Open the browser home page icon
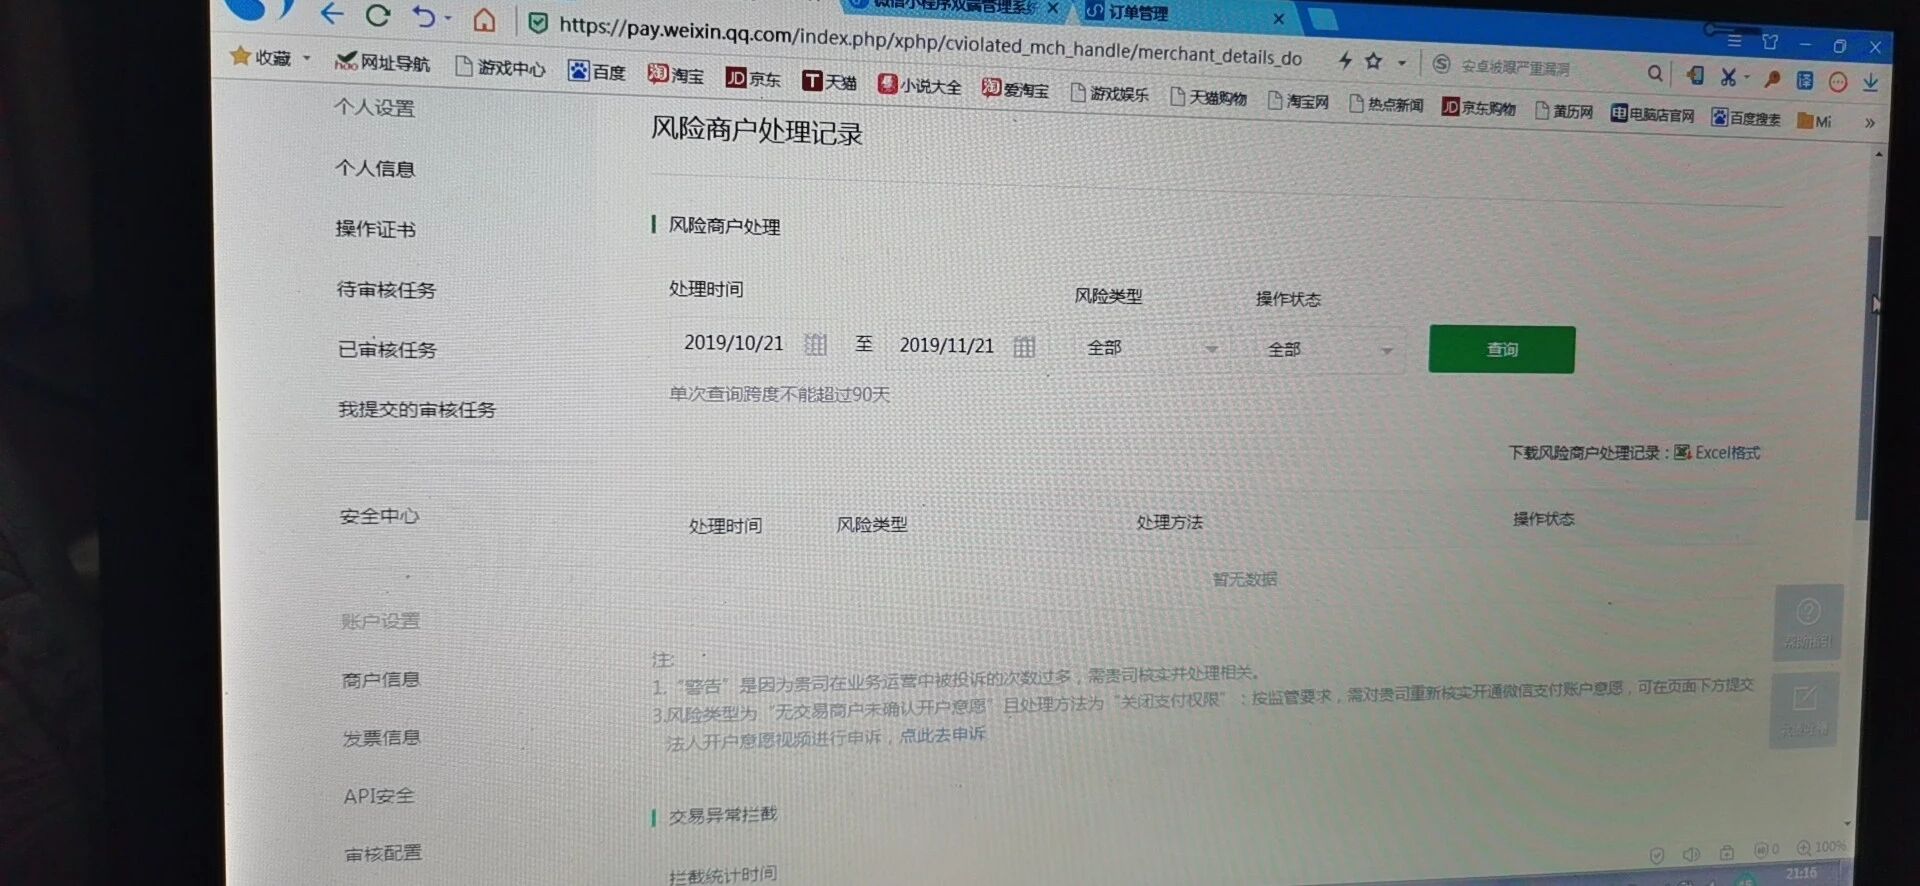This screenshot has width=1920, height=886. point(484,20)
